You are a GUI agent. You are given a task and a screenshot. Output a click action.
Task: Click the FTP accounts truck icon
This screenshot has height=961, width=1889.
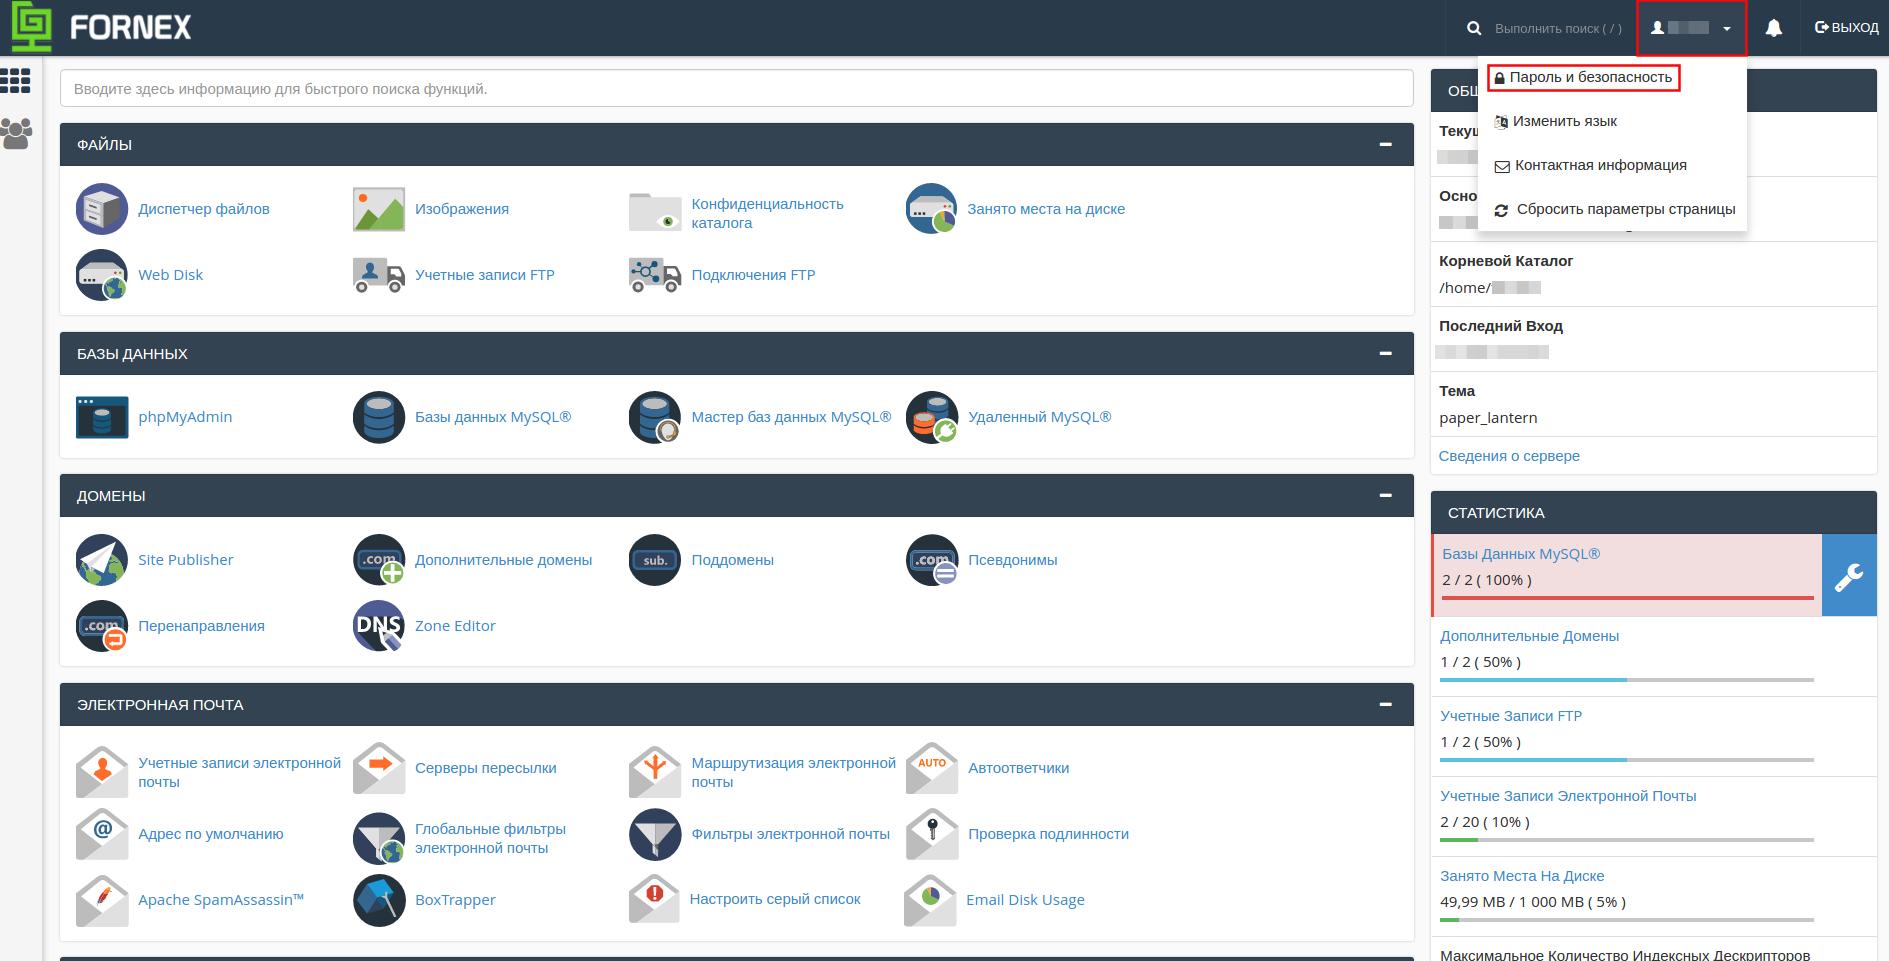point(379,275)
